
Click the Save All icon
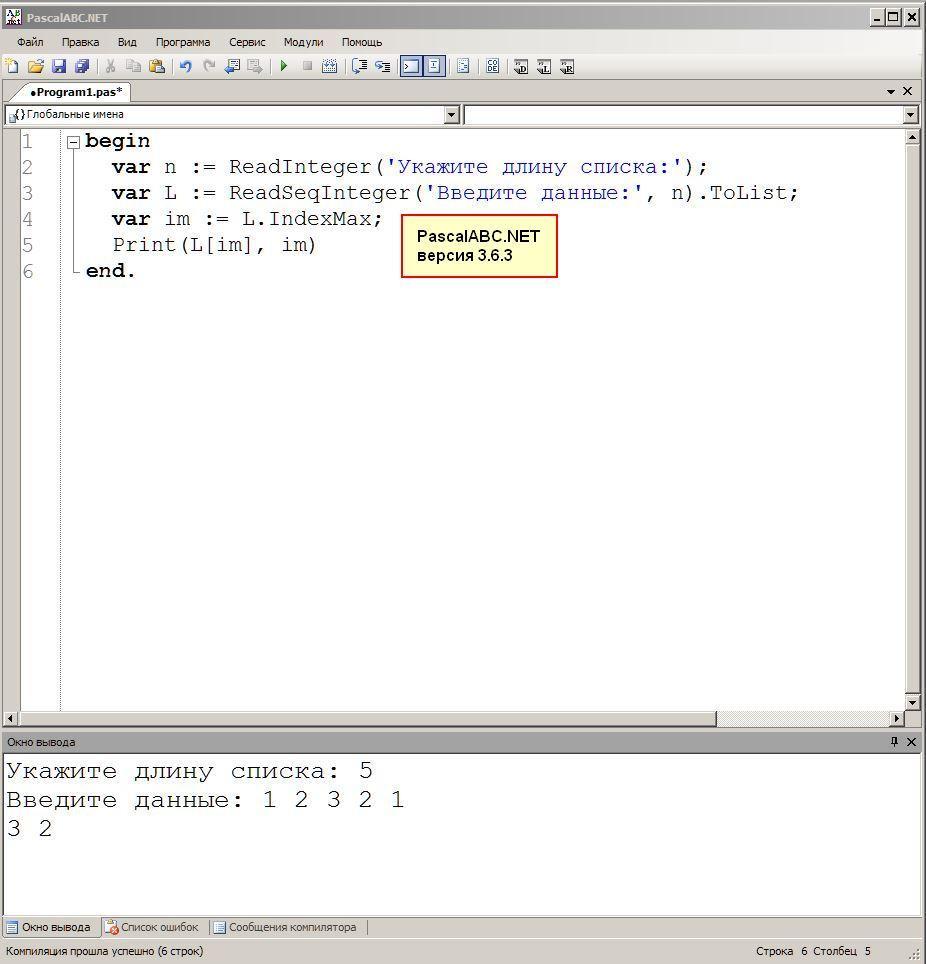(82, 66)
